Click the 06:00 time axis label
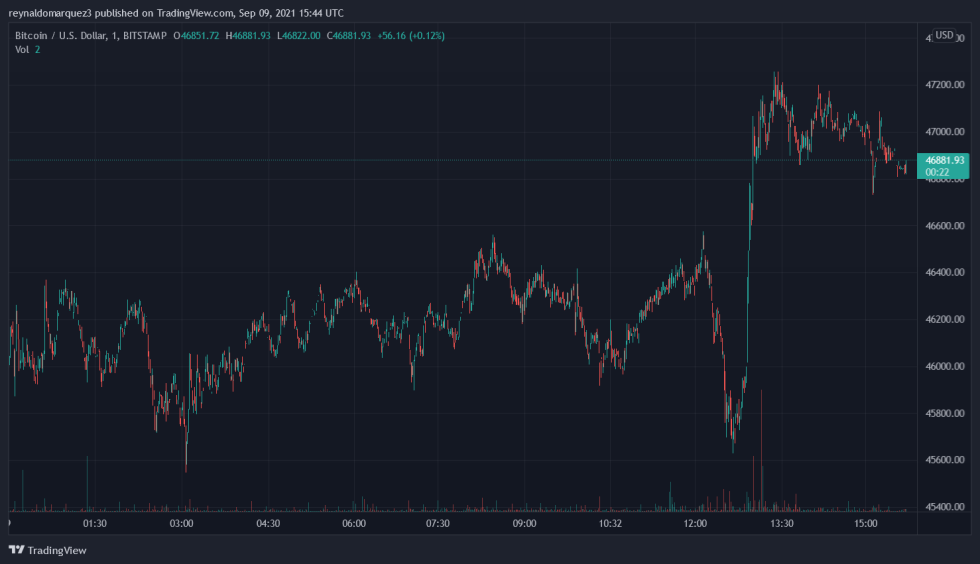The height and width of the screenshot is (564, 980). 353,523
